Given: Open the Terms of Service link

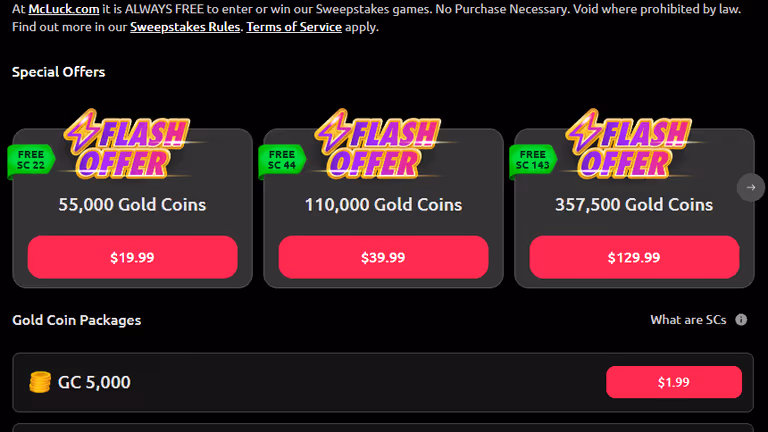Looking at the screenshot, I should pyautogui.click(x=294, y=27).
